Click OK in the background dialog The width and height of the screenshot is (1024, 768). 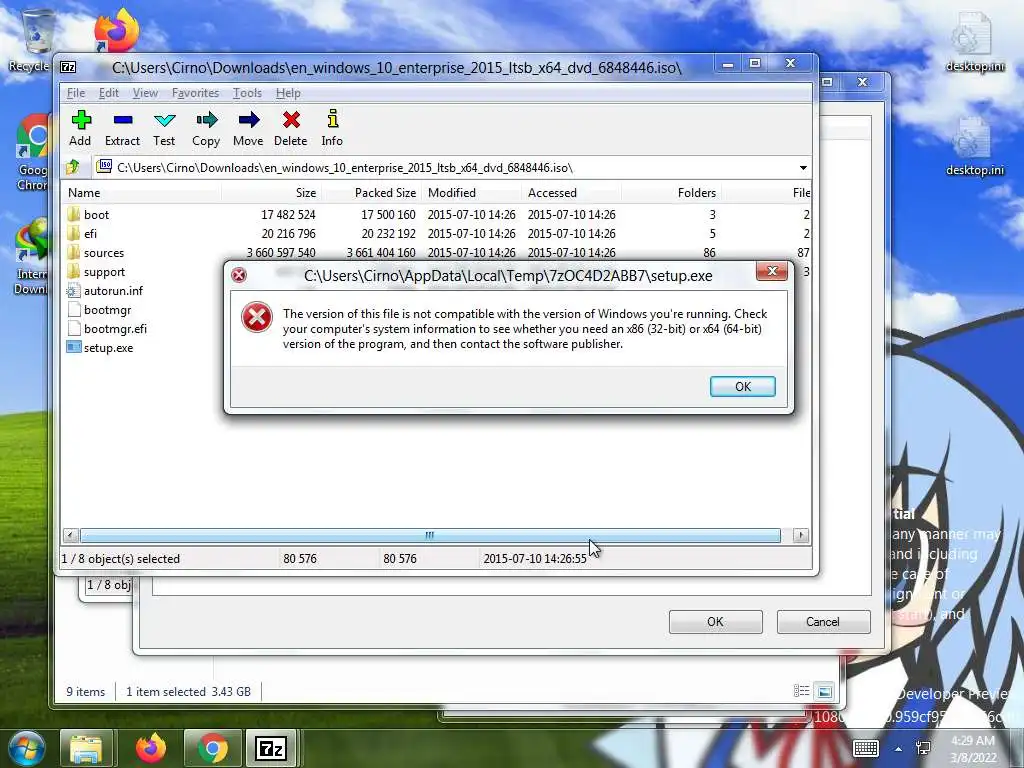(715, 622)
